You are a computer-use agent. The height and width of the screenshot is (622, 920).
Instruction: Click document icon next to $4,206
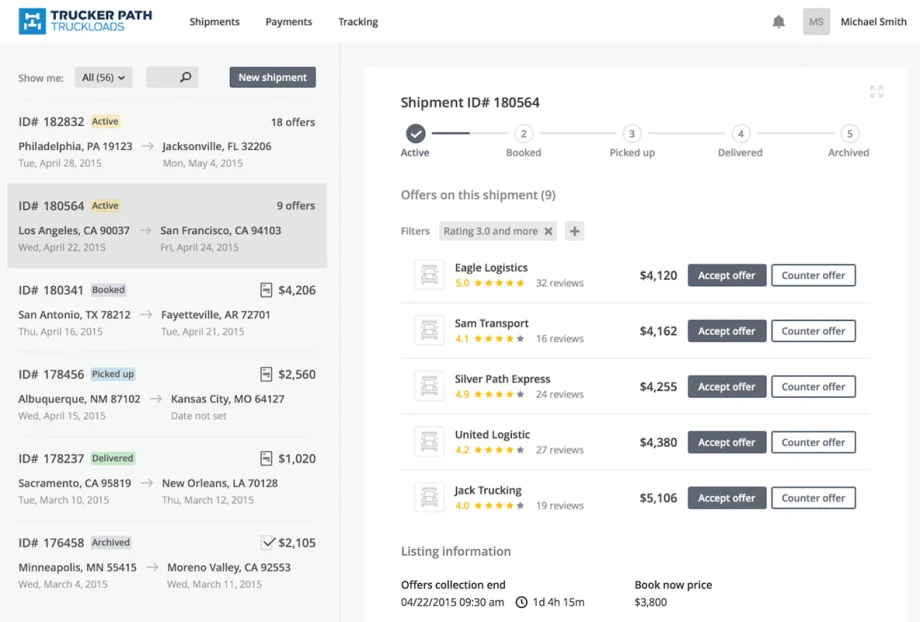point(266,290)
